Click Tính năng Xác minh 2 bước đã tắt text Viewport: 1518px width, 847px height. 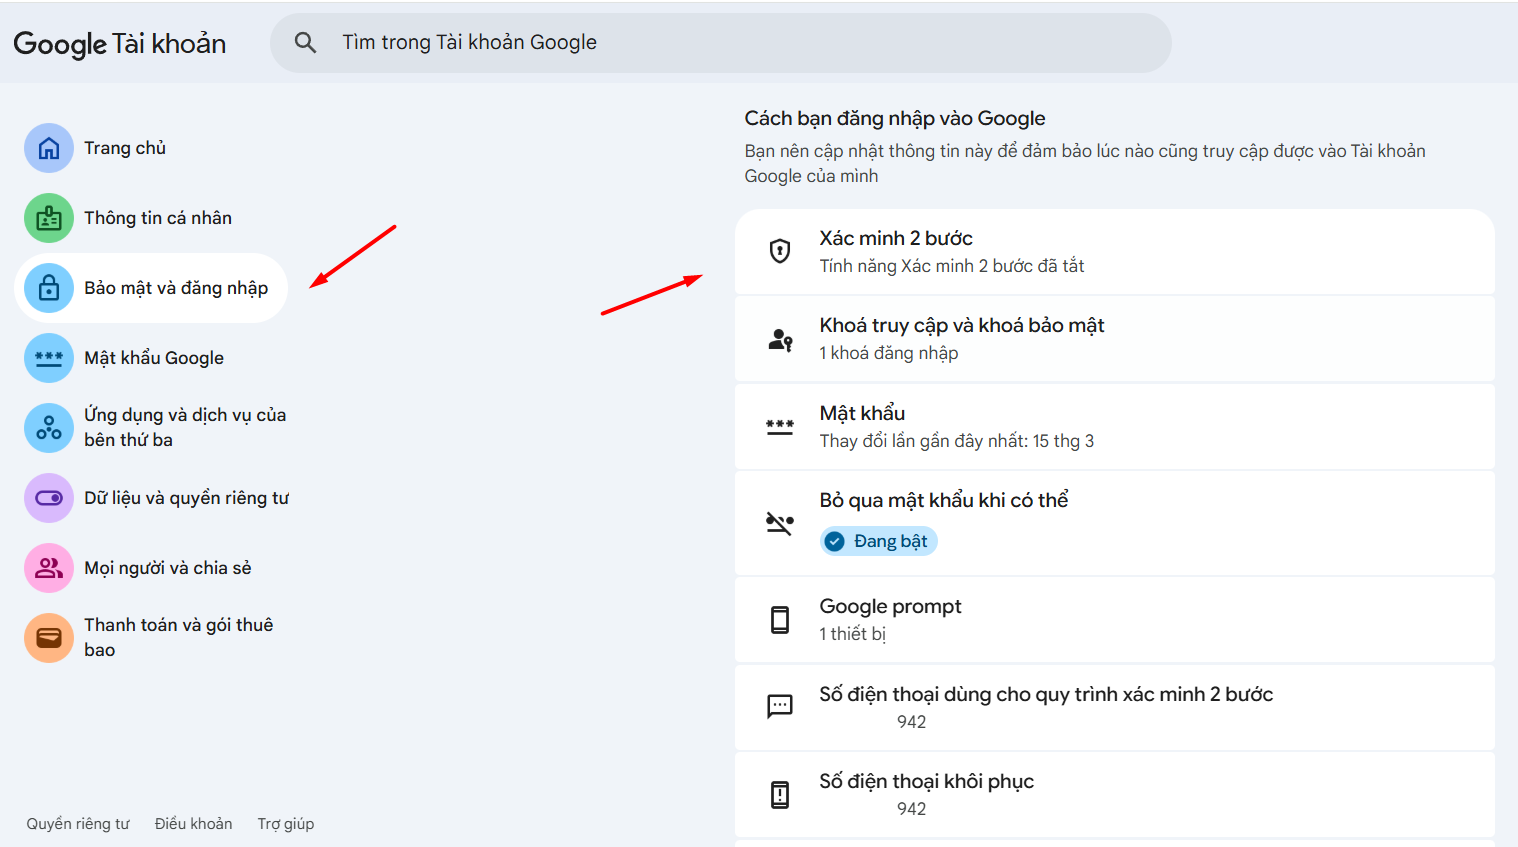[952, 266]
